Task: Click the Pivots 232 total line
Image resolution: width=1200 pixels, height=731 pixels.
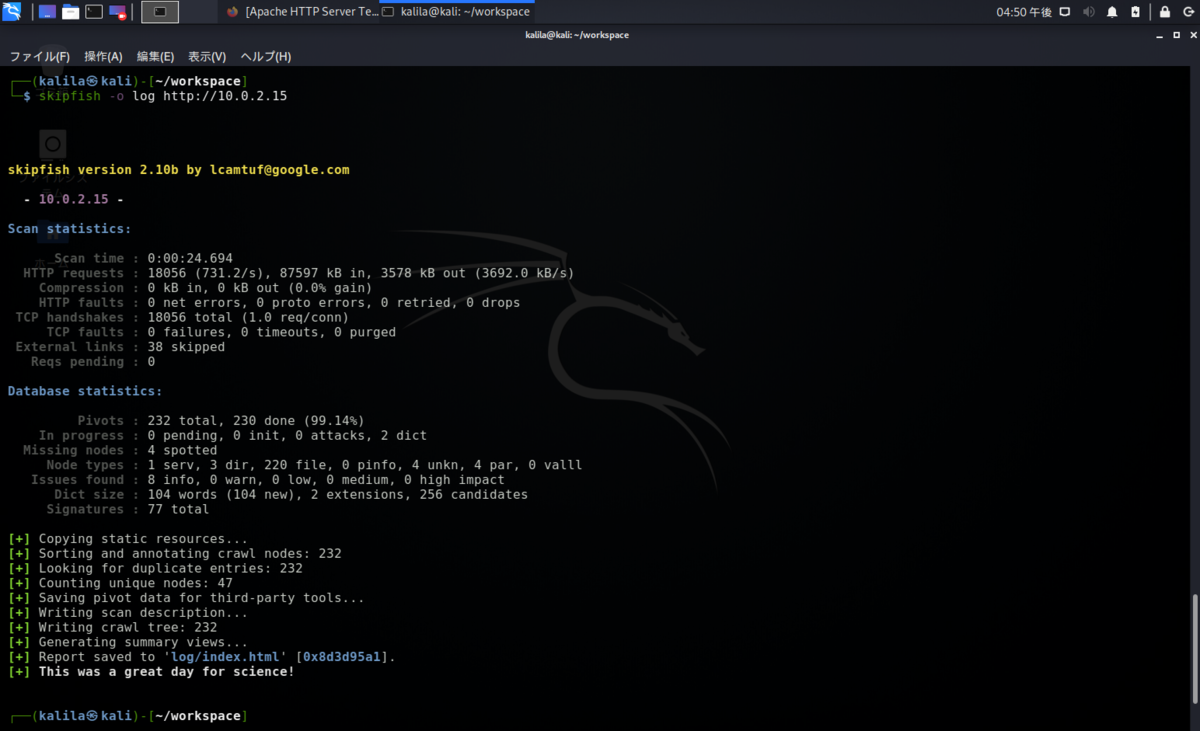Action: click(221, 421)
